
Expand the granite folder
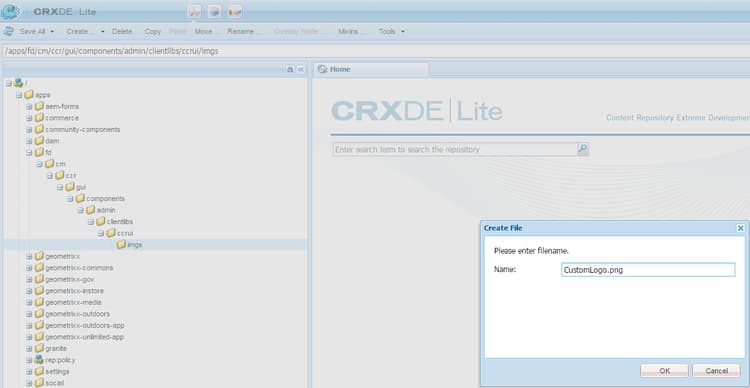pos(29,348)
